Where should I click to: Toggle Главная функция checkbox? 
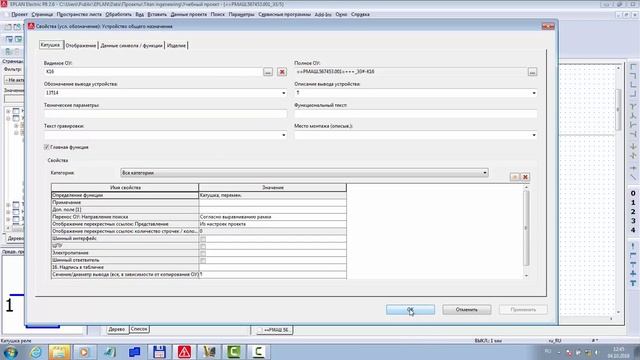point(47,147)
